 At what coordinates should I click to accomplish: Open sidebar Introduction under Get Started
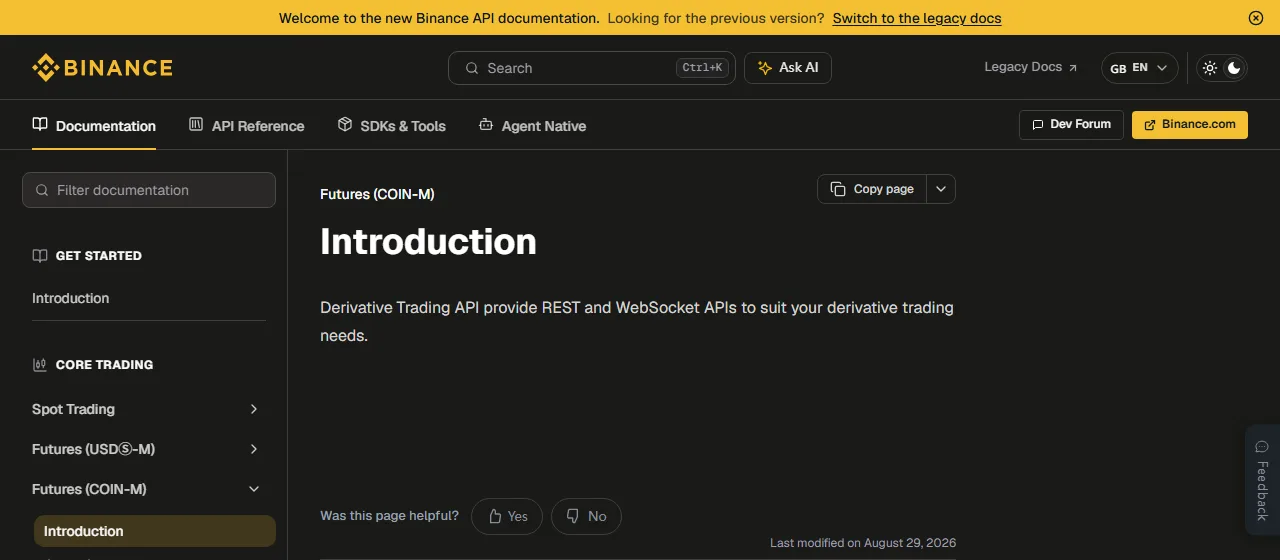71,298
